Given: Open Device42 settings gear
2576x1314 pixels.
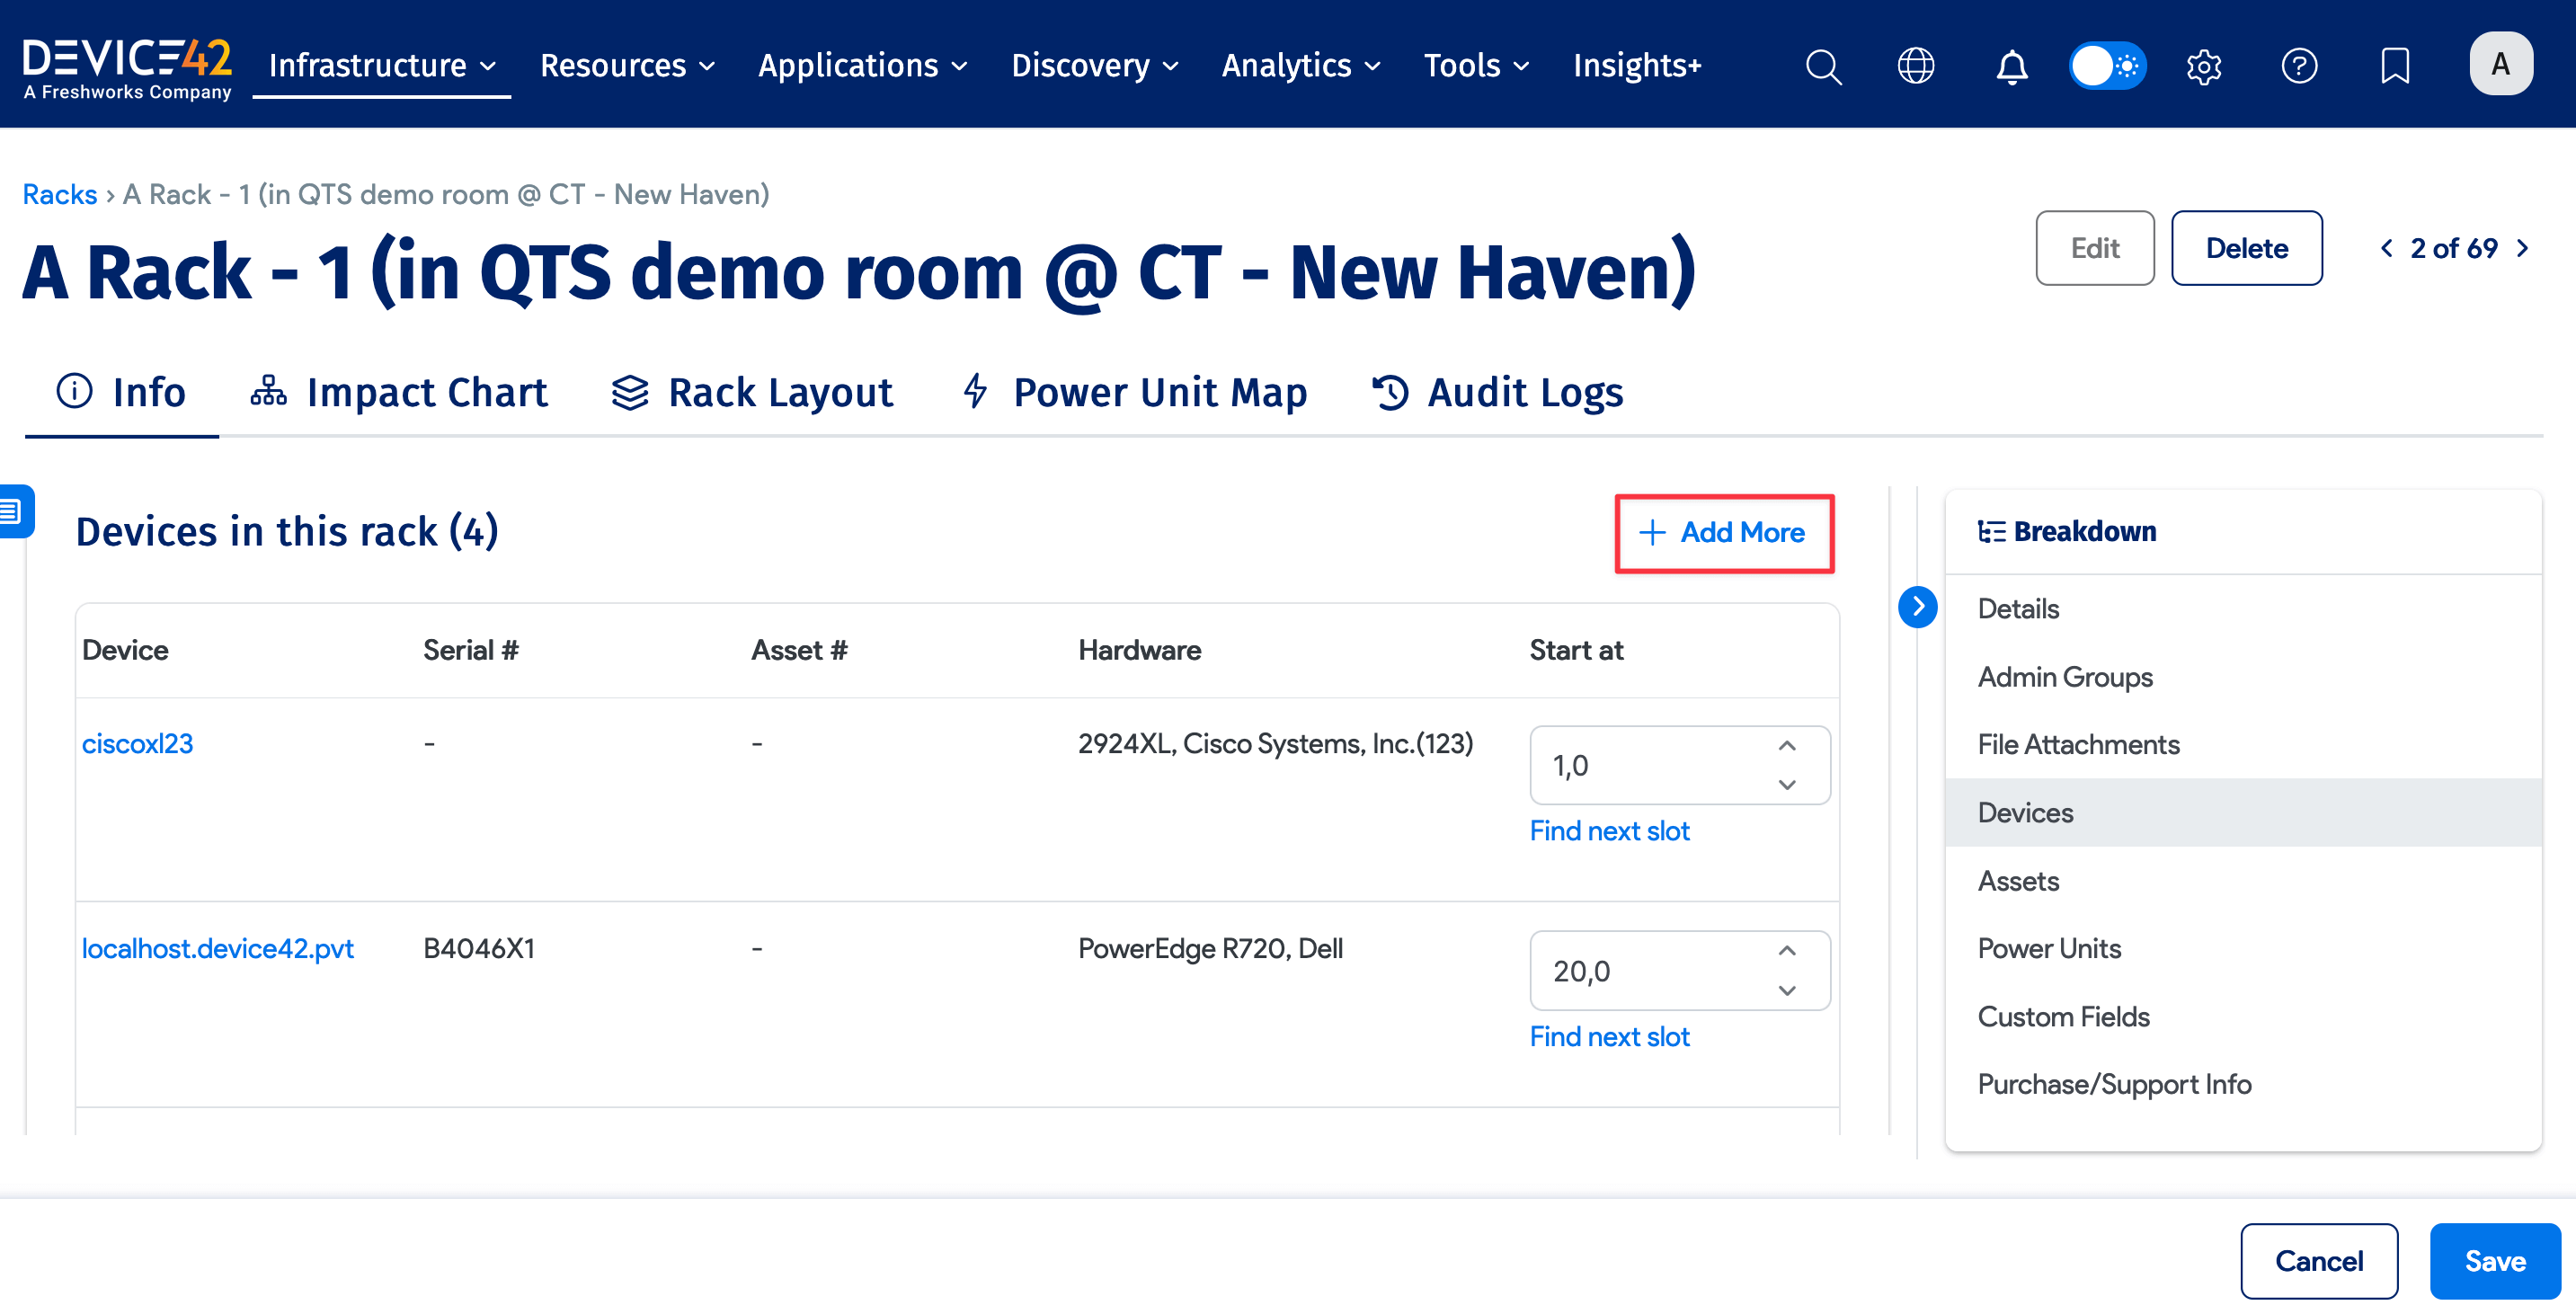Looking at the screenshot, I should click(x=2203, y=65).
